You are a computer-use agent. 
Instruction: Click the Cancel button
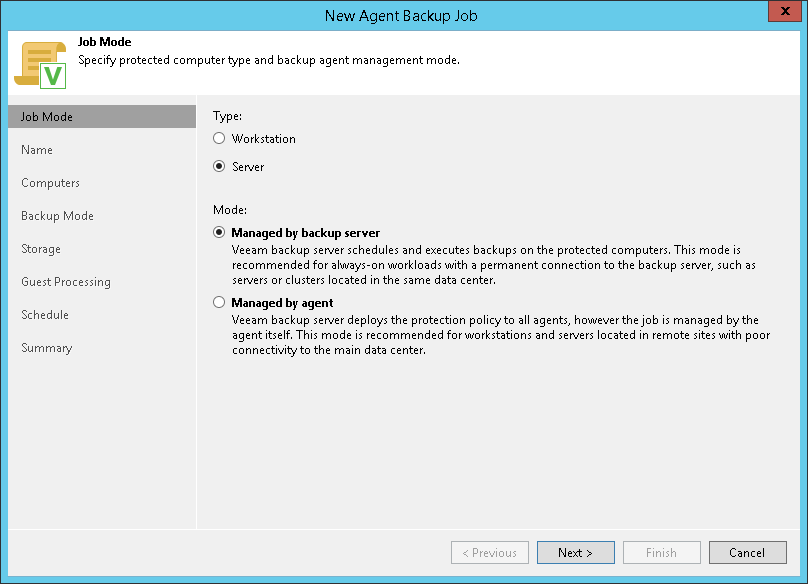(x=747, y=553)
